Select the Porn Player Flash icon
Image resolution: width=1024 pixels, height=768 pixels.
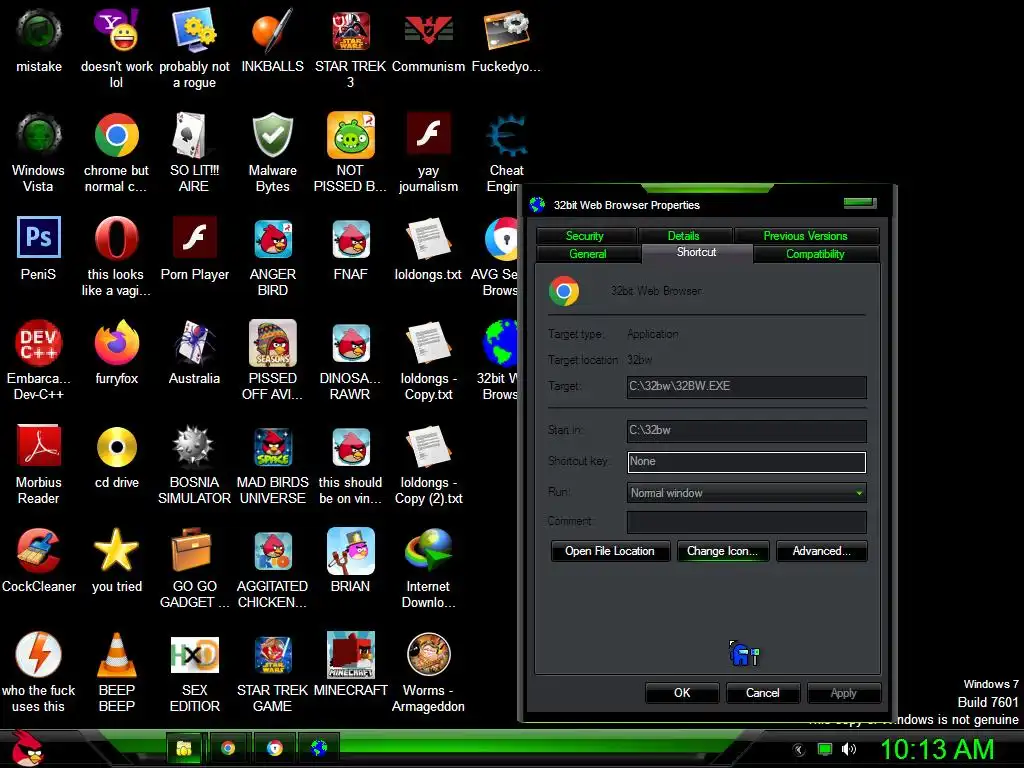(194, 248)
